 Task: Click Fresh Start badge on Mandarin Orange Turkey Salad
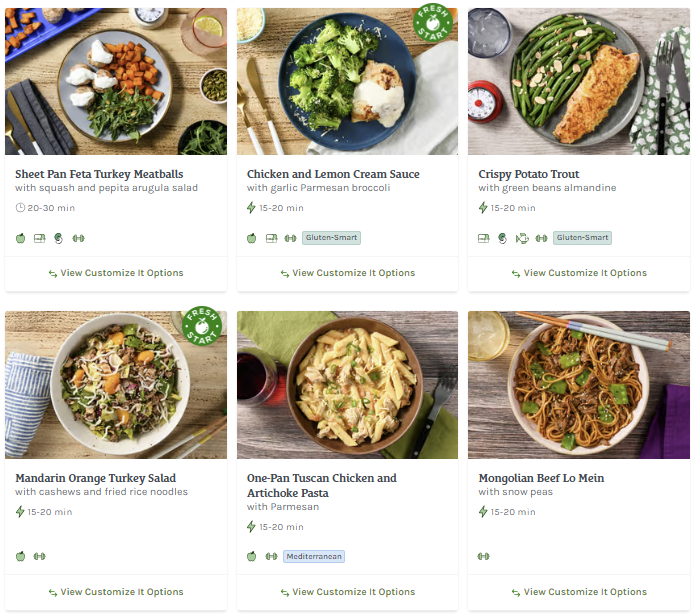coord(202,327)
